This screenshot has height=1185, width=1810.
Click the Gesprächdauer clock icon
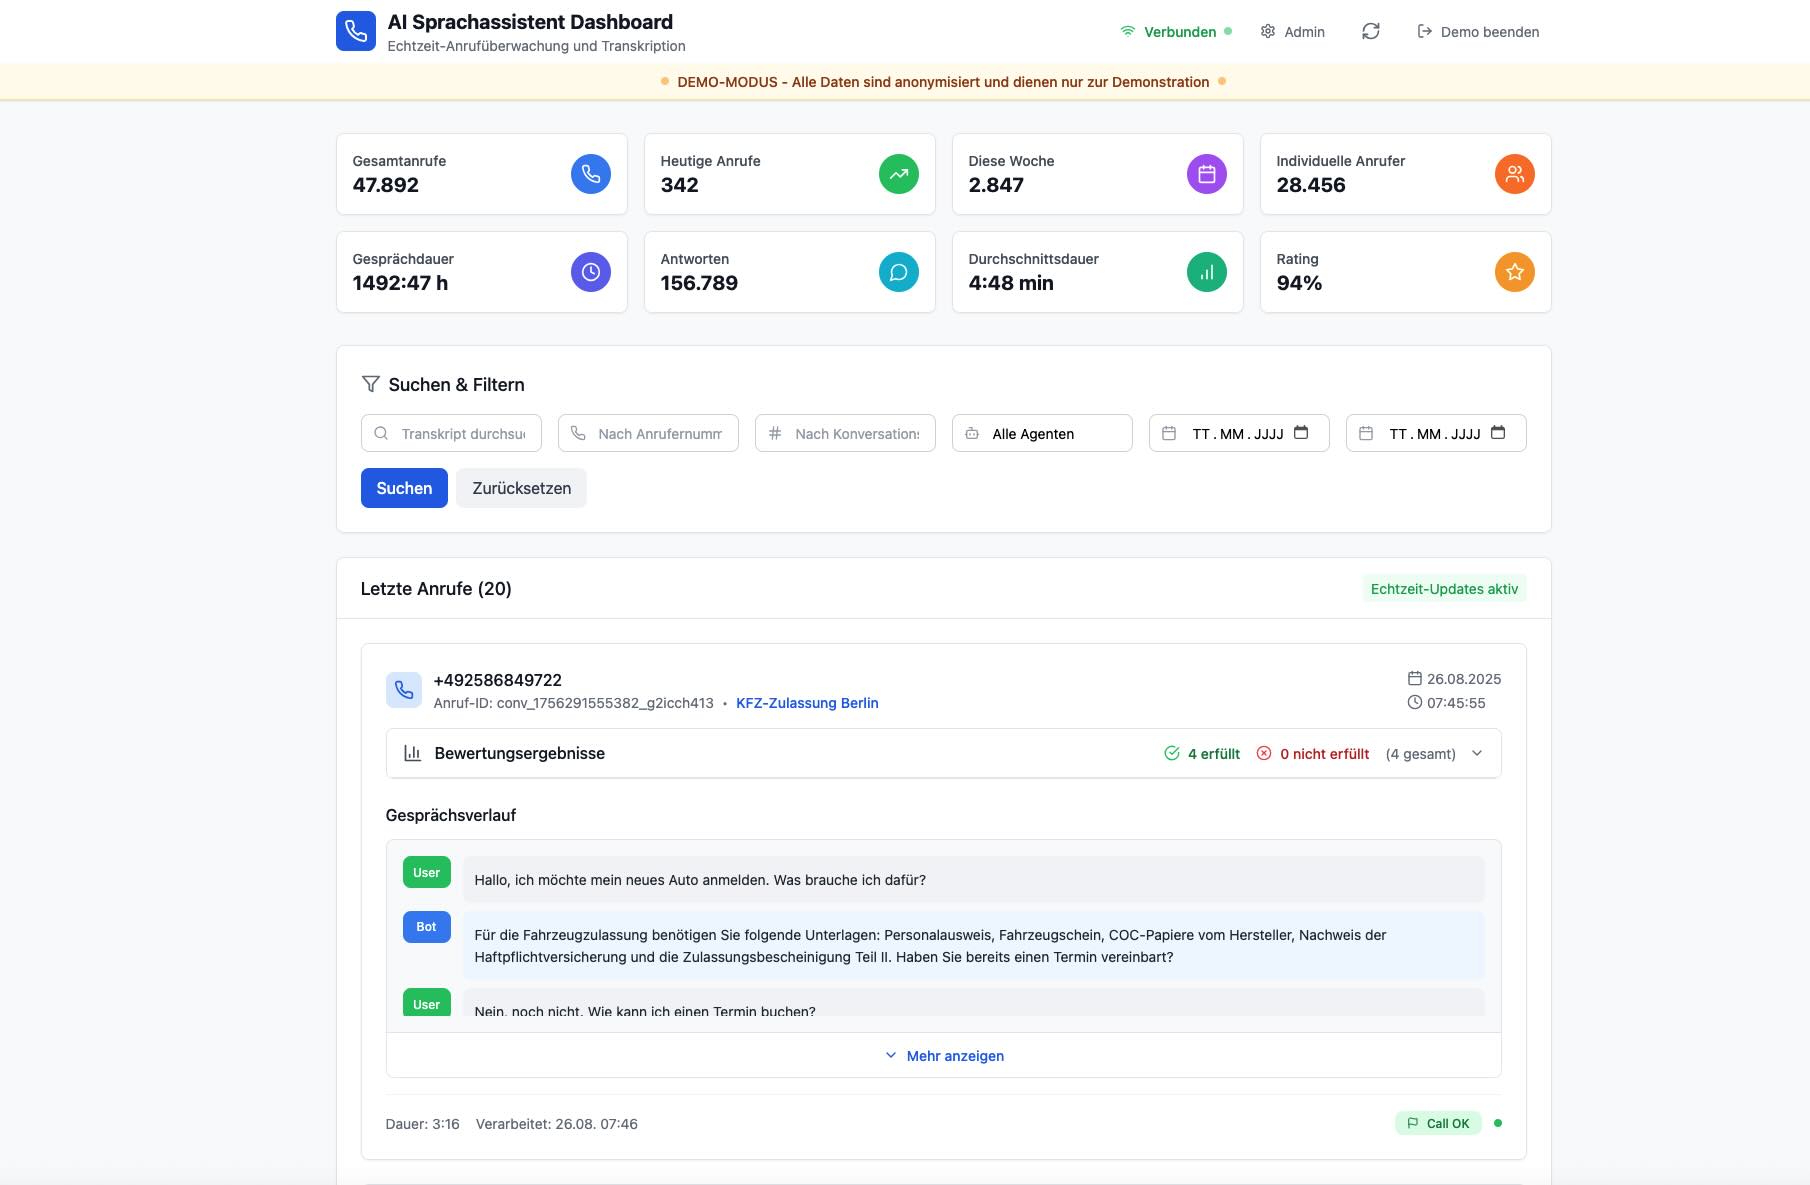(590, 272)
